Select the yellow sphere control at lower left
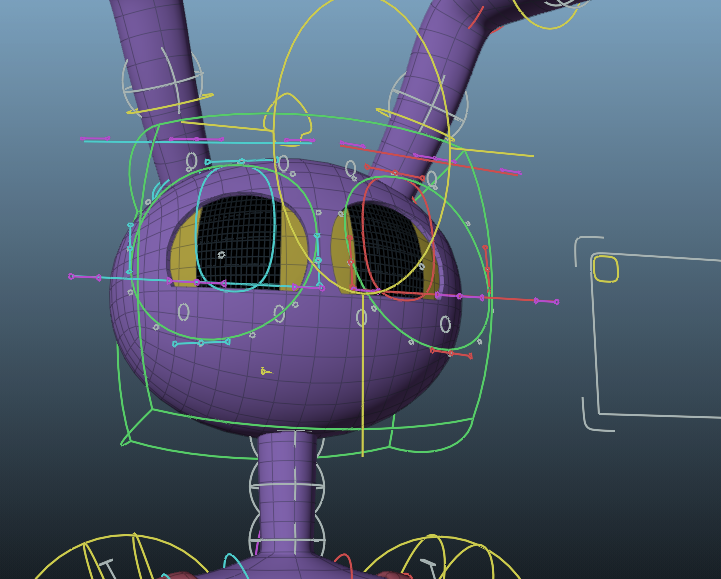The image size is (721, 579). tap(122, 557)
